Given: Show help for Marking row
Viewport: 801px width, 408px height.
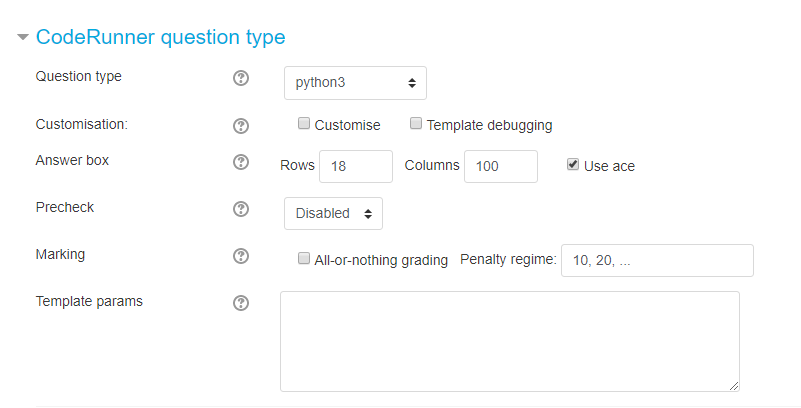Looking at the screenshot, I should click(241, 256).
